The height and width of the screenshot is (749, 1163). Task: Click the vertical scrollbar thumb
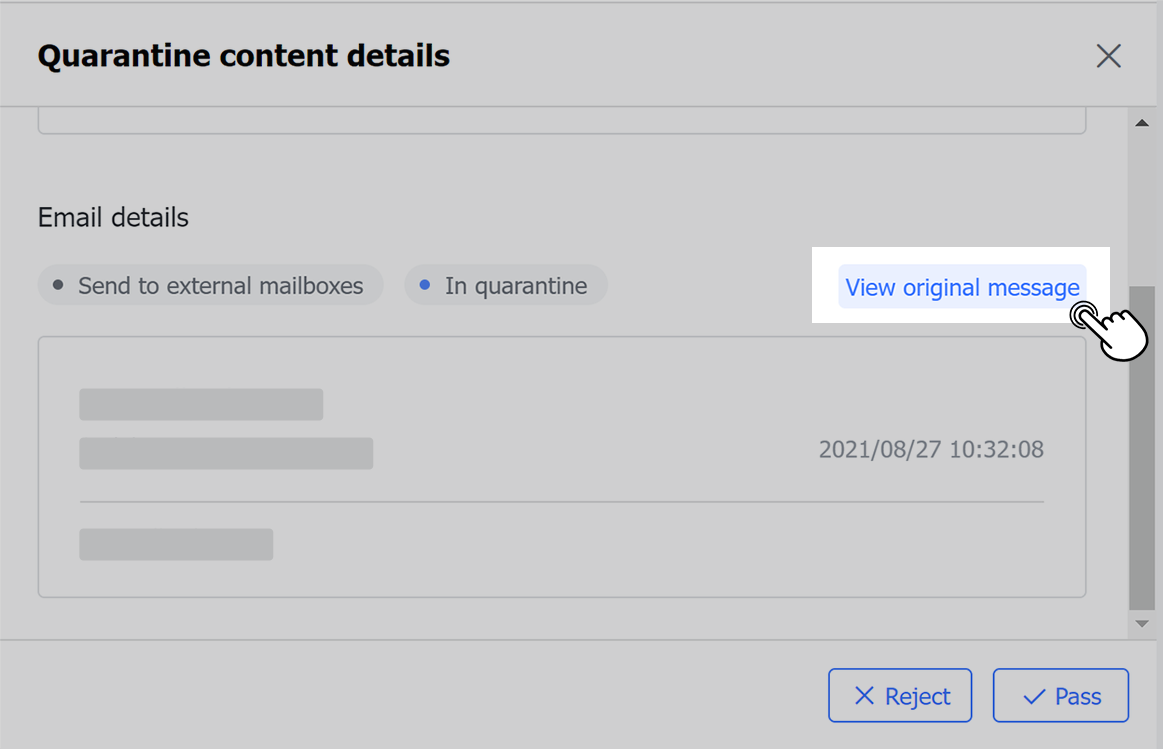(x=1141, y=450)
